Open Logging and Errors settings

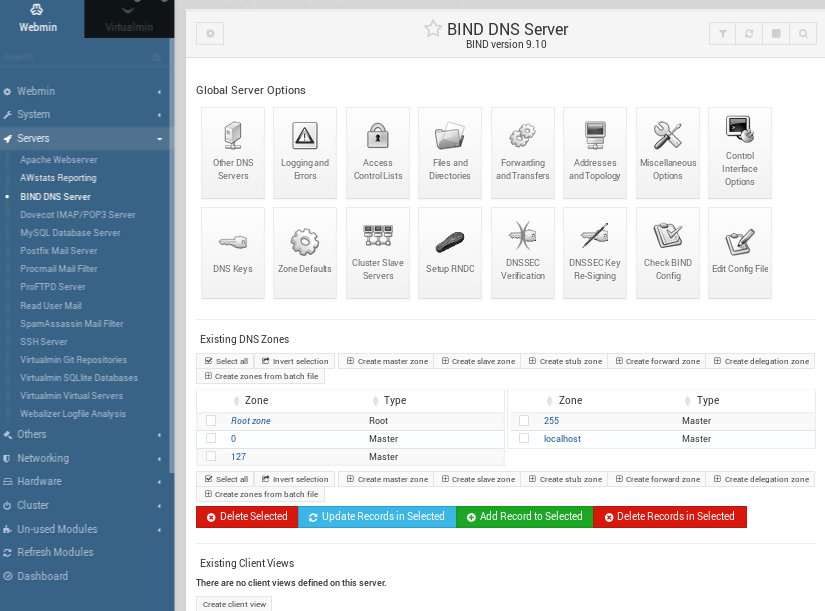click(305, 146)
